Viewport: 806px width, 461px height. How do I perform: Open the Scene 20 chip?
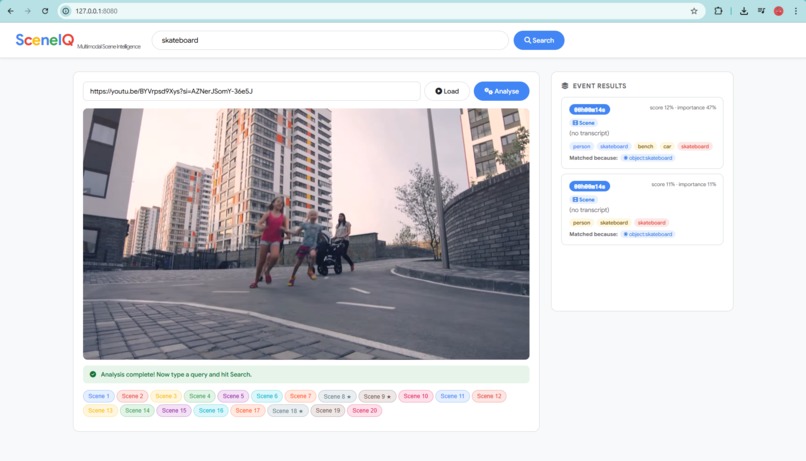tap(364, 411)
